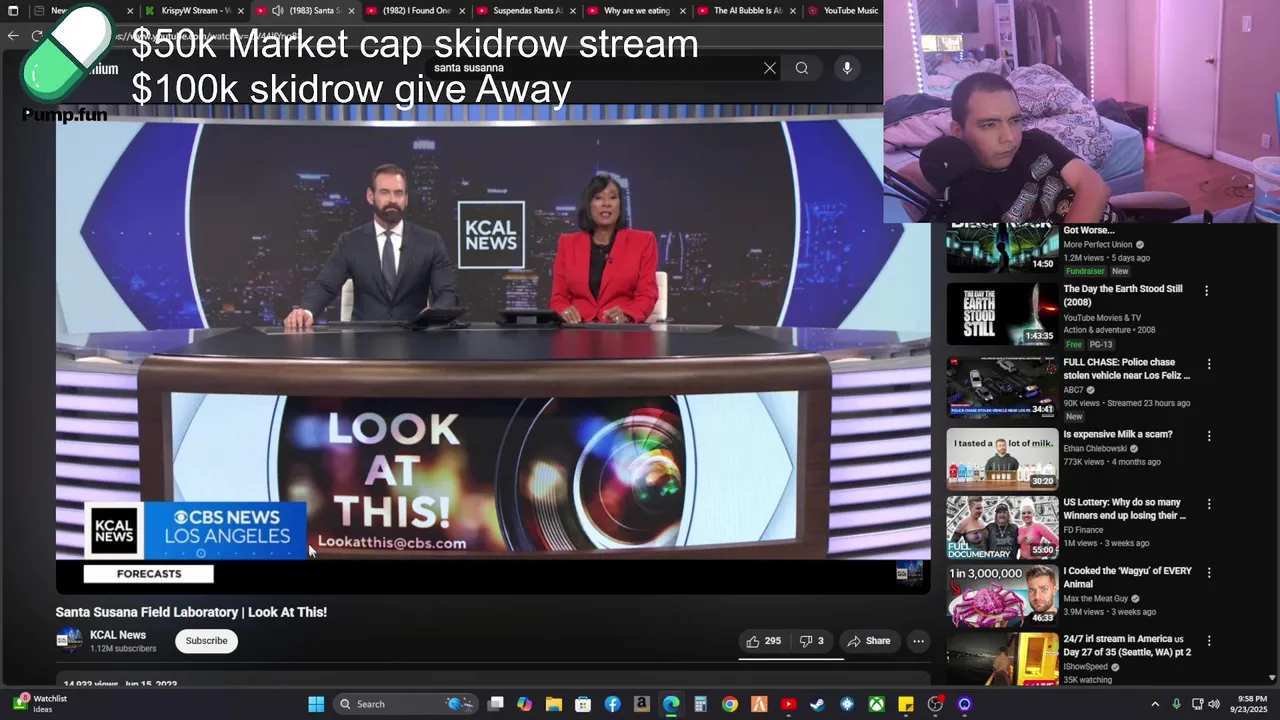This screenshot has width=1280, height=720.
Task: Close the (1983) Santa S tab
Action: (x=351, y=11)
